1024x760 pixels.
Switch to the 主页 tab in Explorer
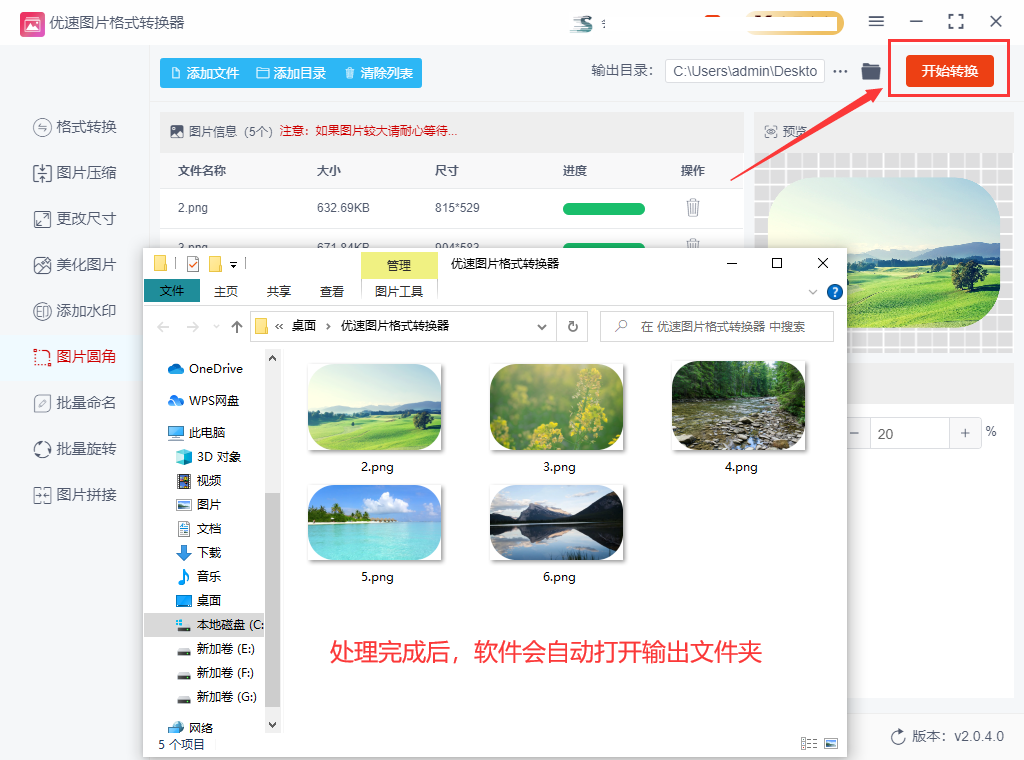click(226, 291)
